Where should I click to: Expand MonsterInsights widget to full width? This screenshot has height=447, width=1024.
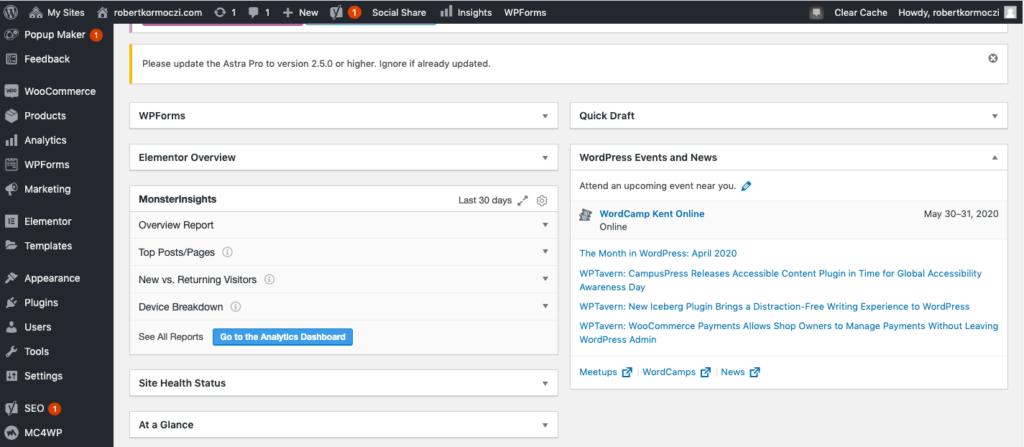tap(522, 201)
